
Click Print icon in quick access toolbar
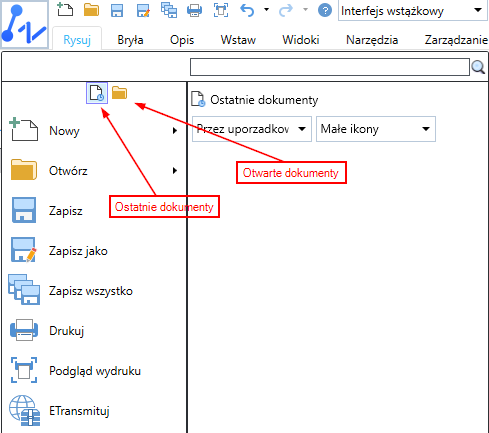click(x=194, y=10)
